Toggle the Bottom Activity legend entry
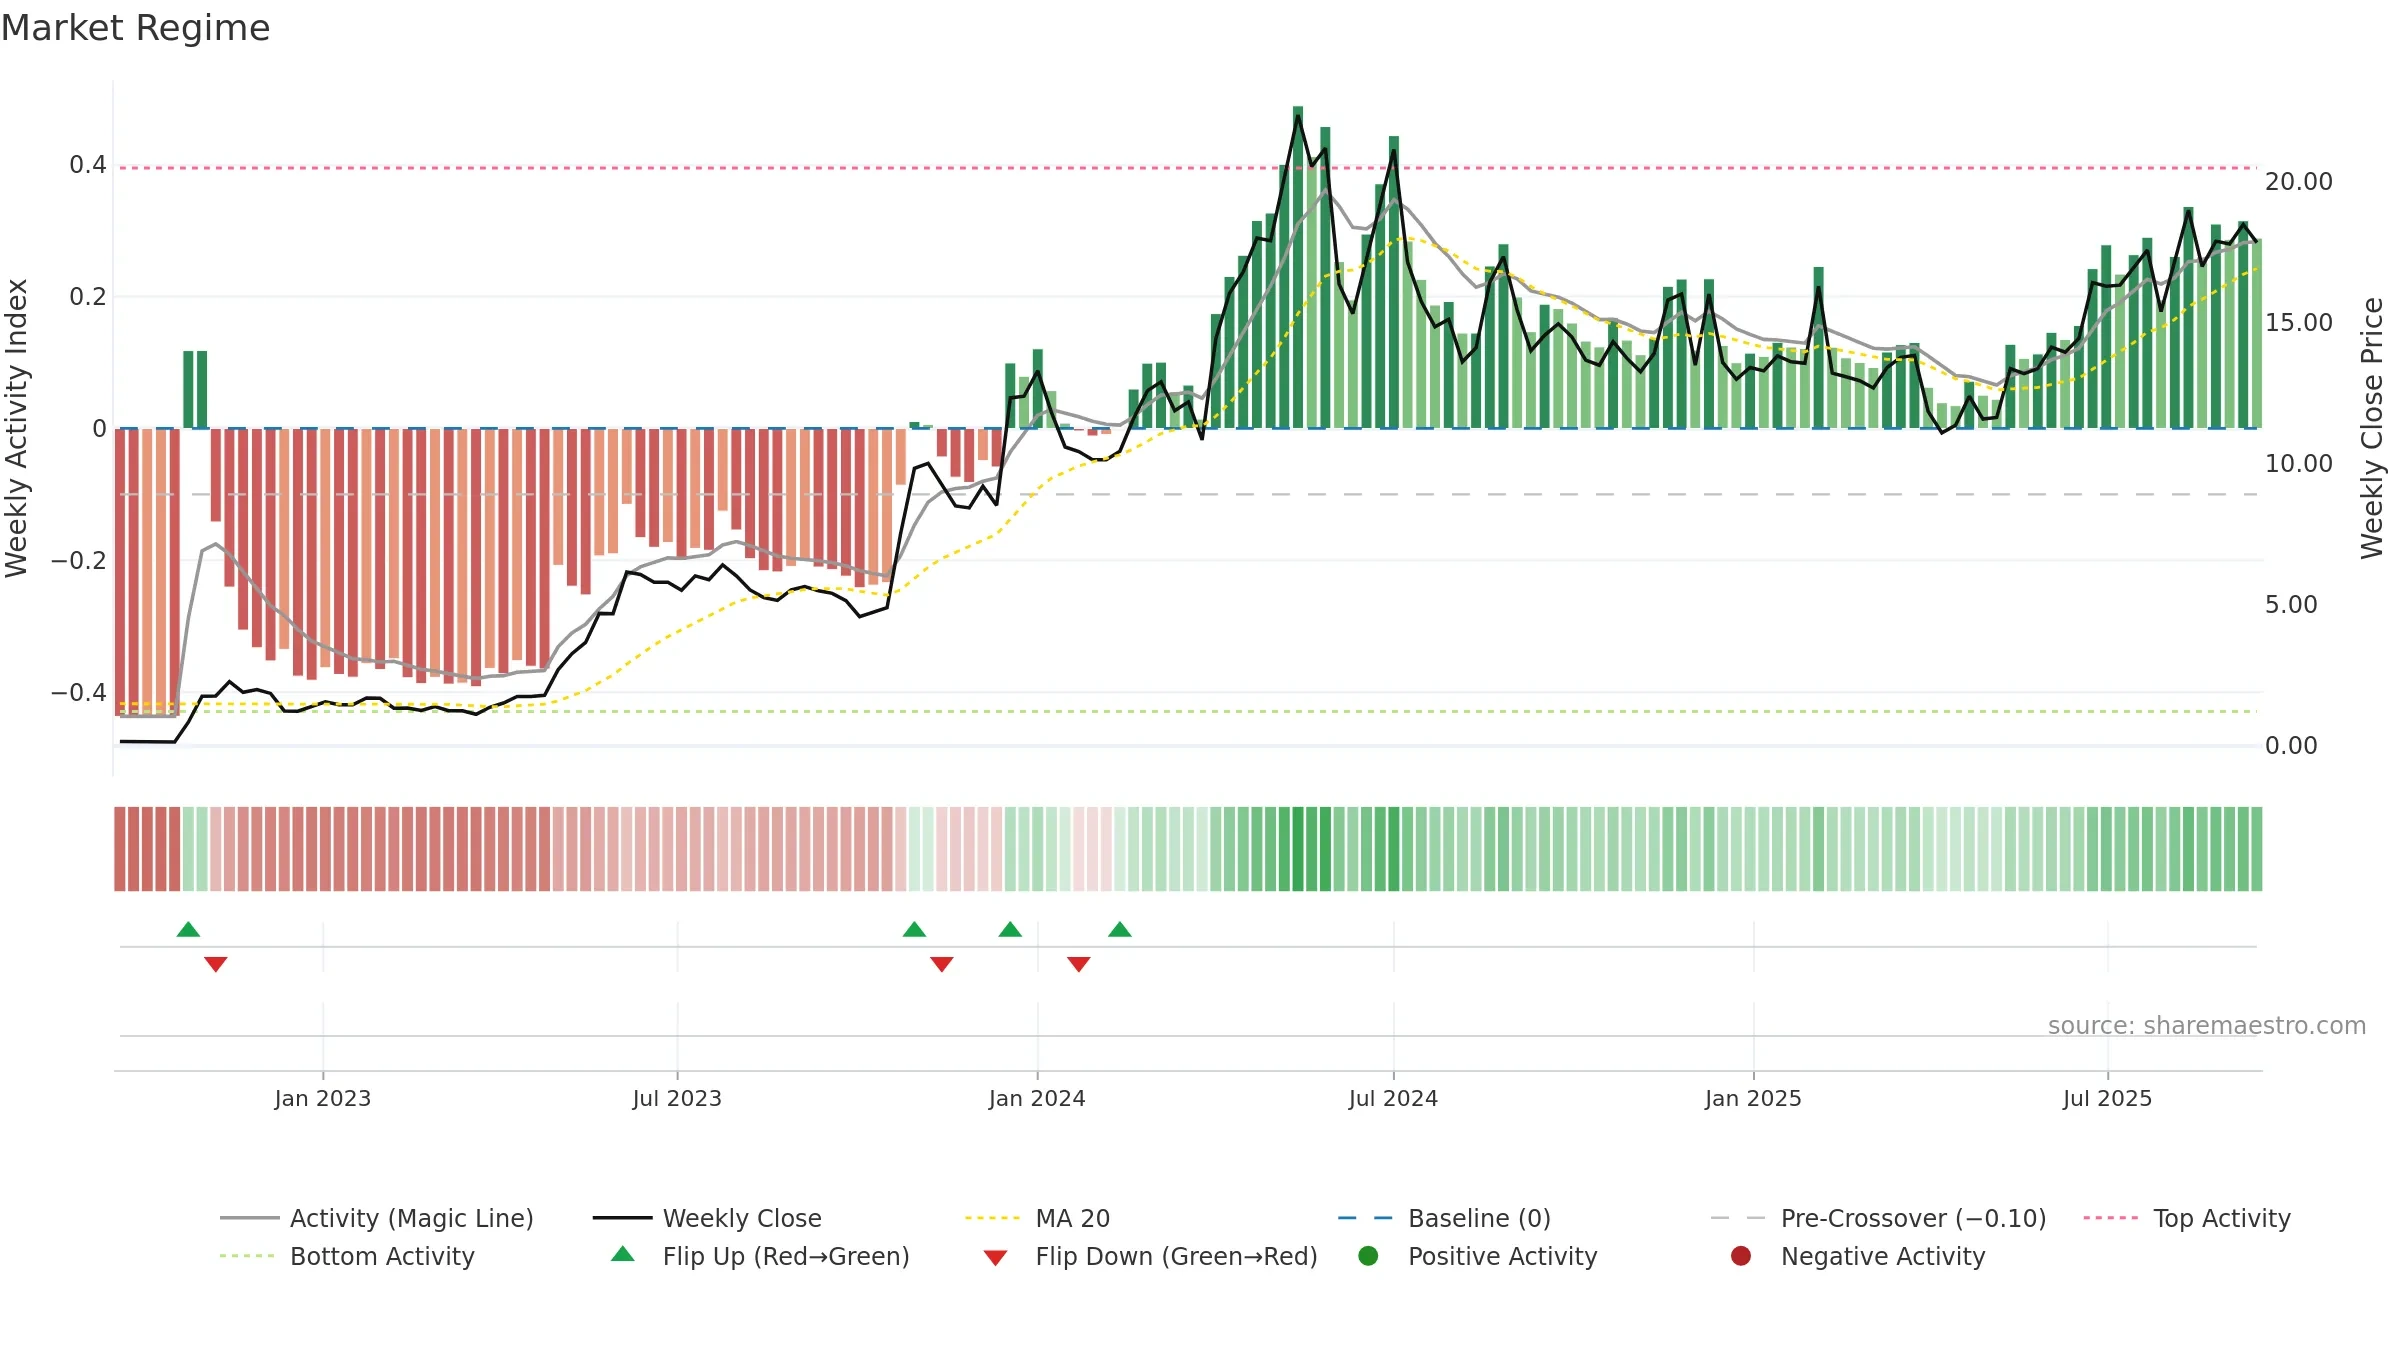The width and height of the screenshot is (2400, 1350). (347, 1256)
